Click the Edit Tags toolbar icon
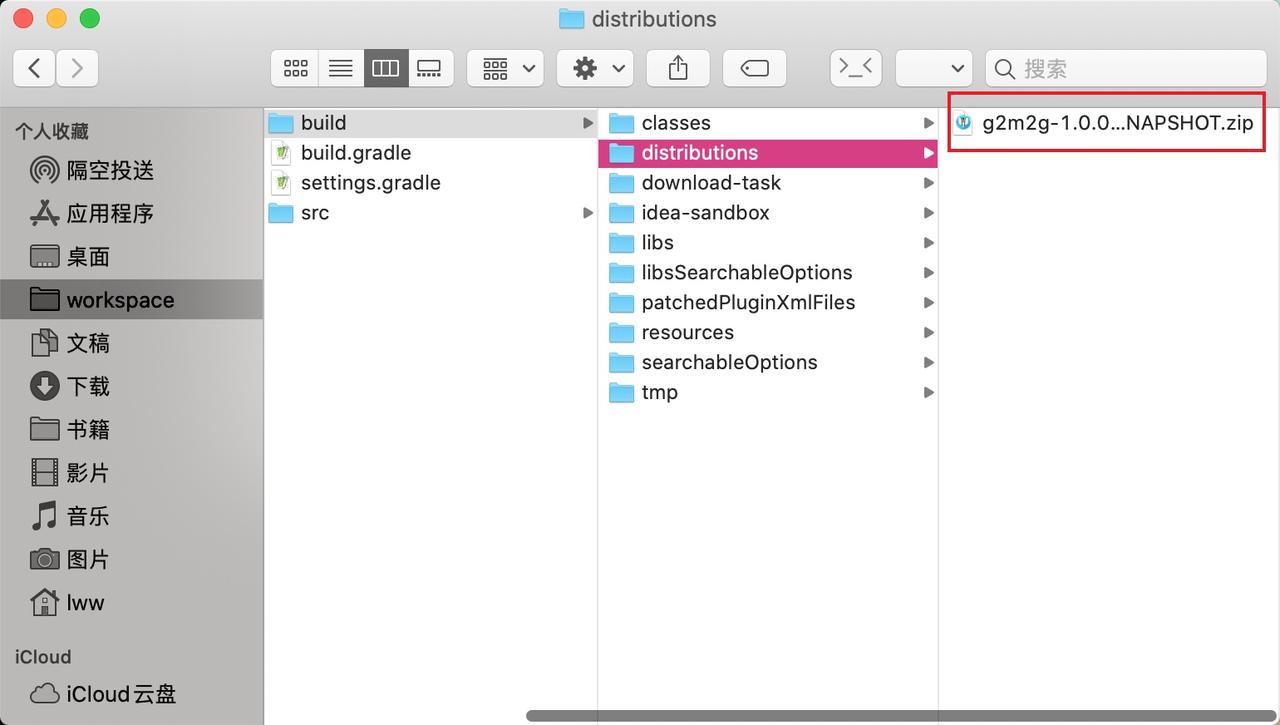 coord(754,68)
